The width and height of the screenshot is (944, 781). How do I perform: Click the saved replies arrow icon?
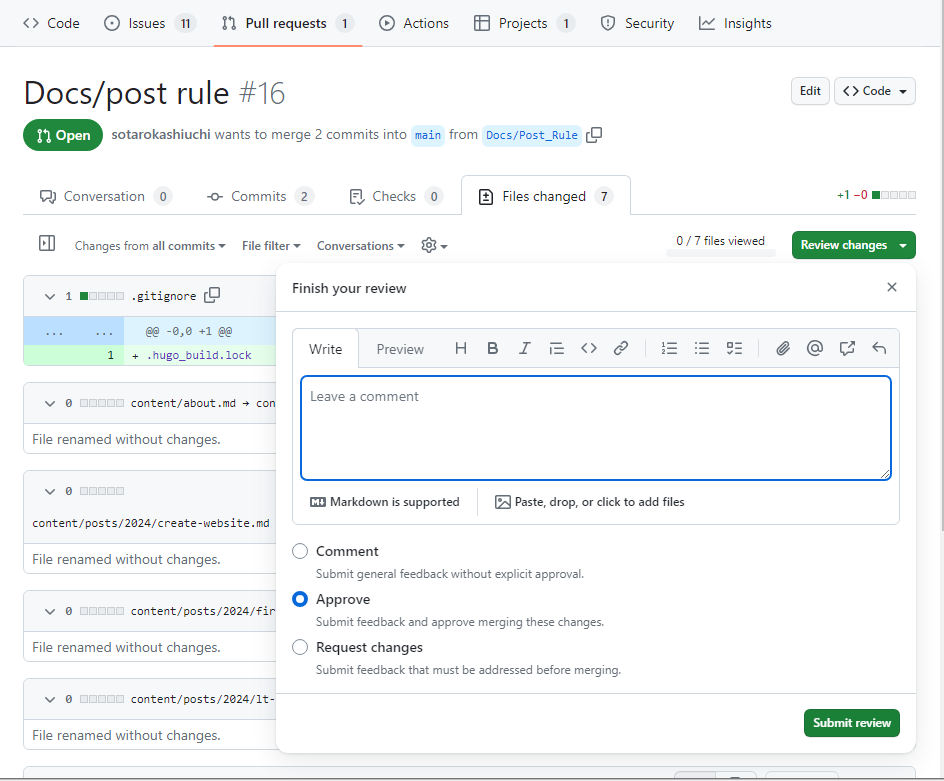pos(879,348)
